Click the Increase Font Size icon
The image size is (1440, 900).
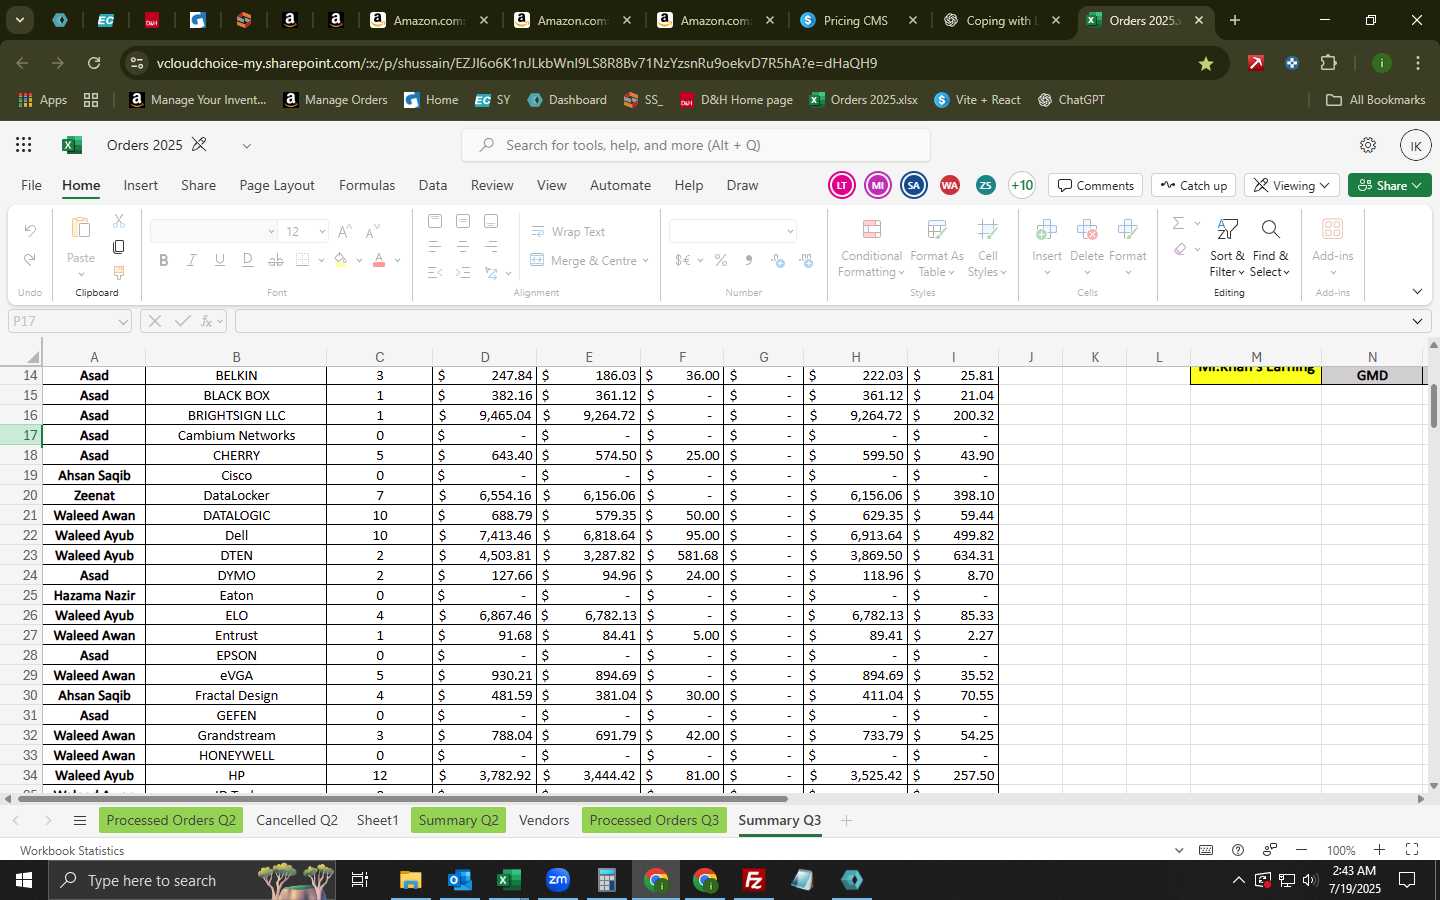(344, 231)
